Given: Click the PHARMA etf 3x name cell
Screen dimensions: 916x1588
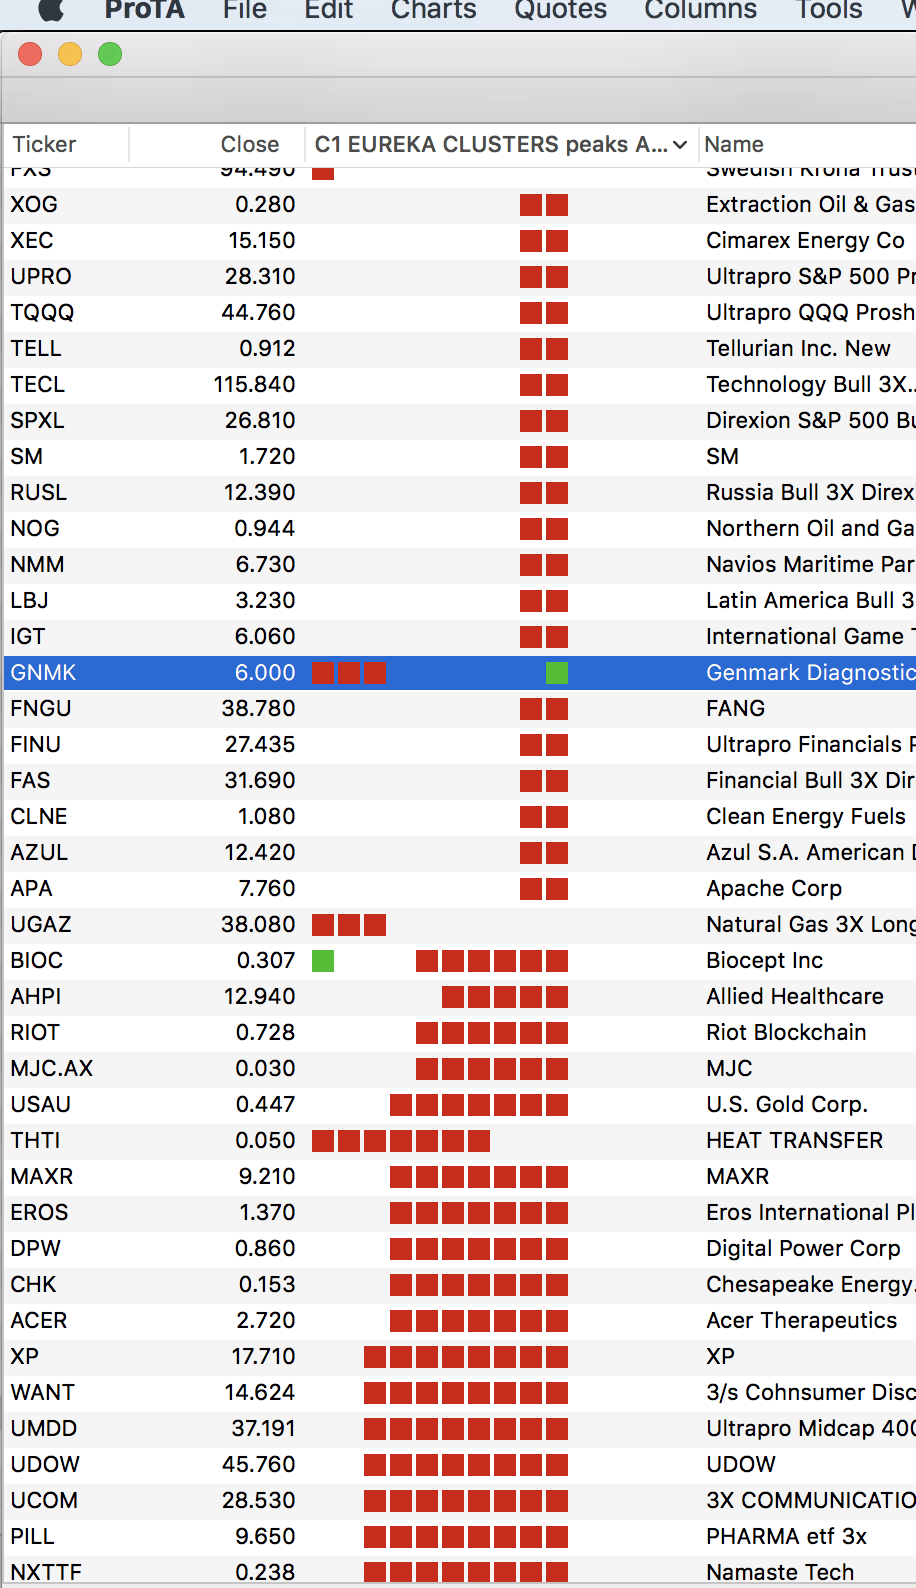Looking at the screenshot, I should [x=786, y=1536].
